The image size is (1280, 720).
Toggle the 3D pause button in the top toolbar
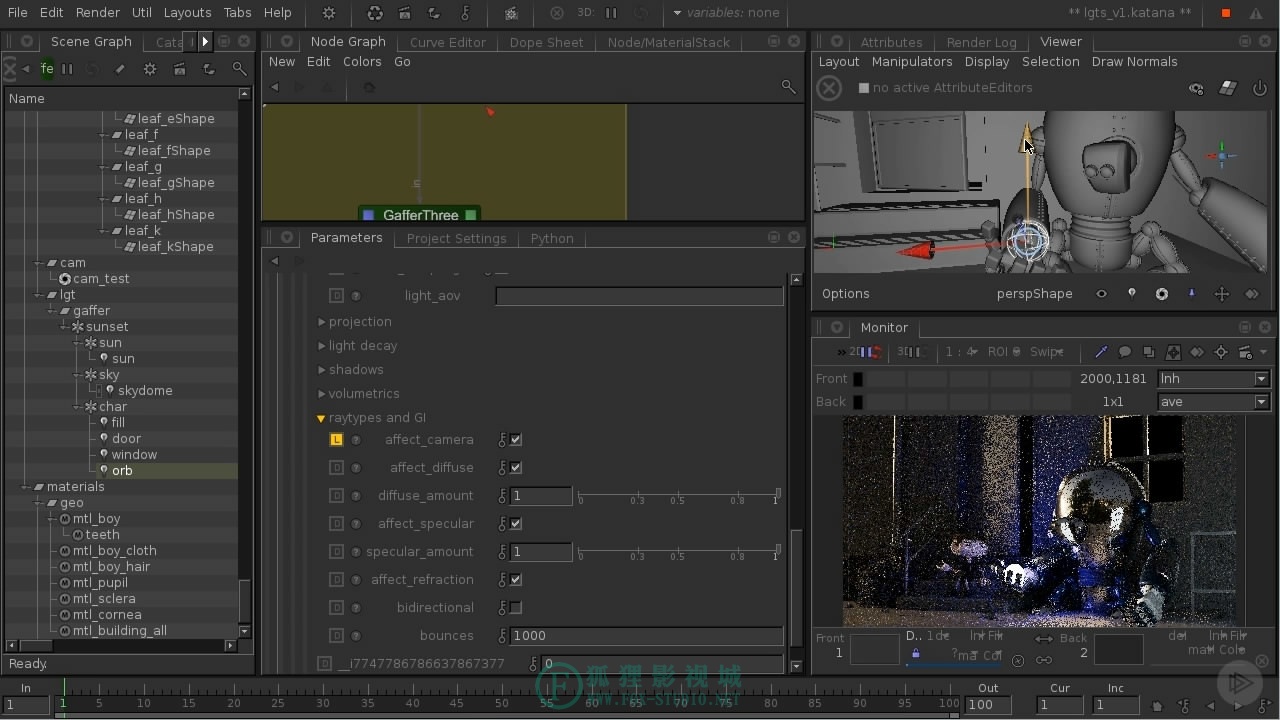(611, 13)
